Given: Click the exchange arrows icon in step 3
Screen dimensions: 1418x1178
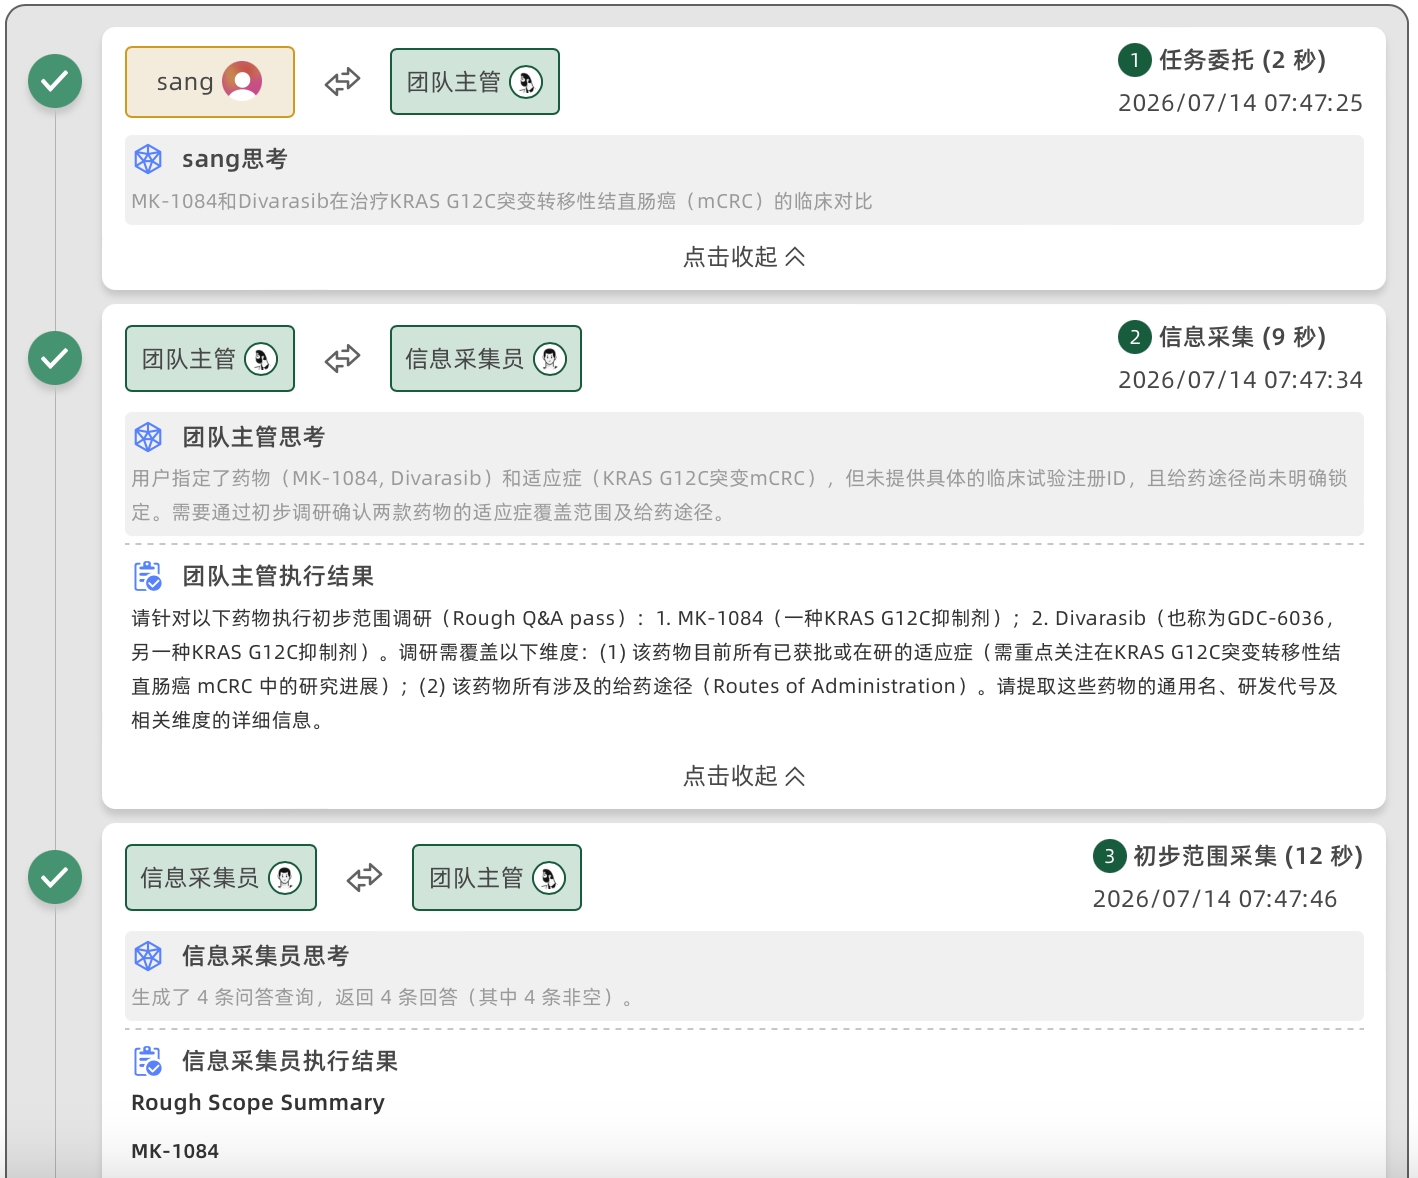Looking at the screenshot, I should (364, 878).
